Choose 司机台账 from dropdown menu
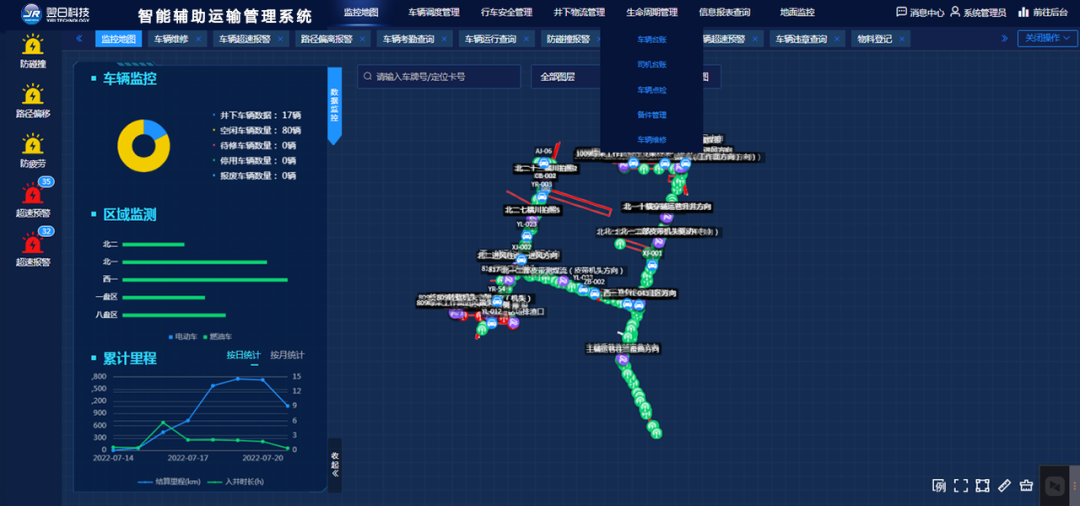The height and width of the screenshot is (506, 1080). (652, 65)
